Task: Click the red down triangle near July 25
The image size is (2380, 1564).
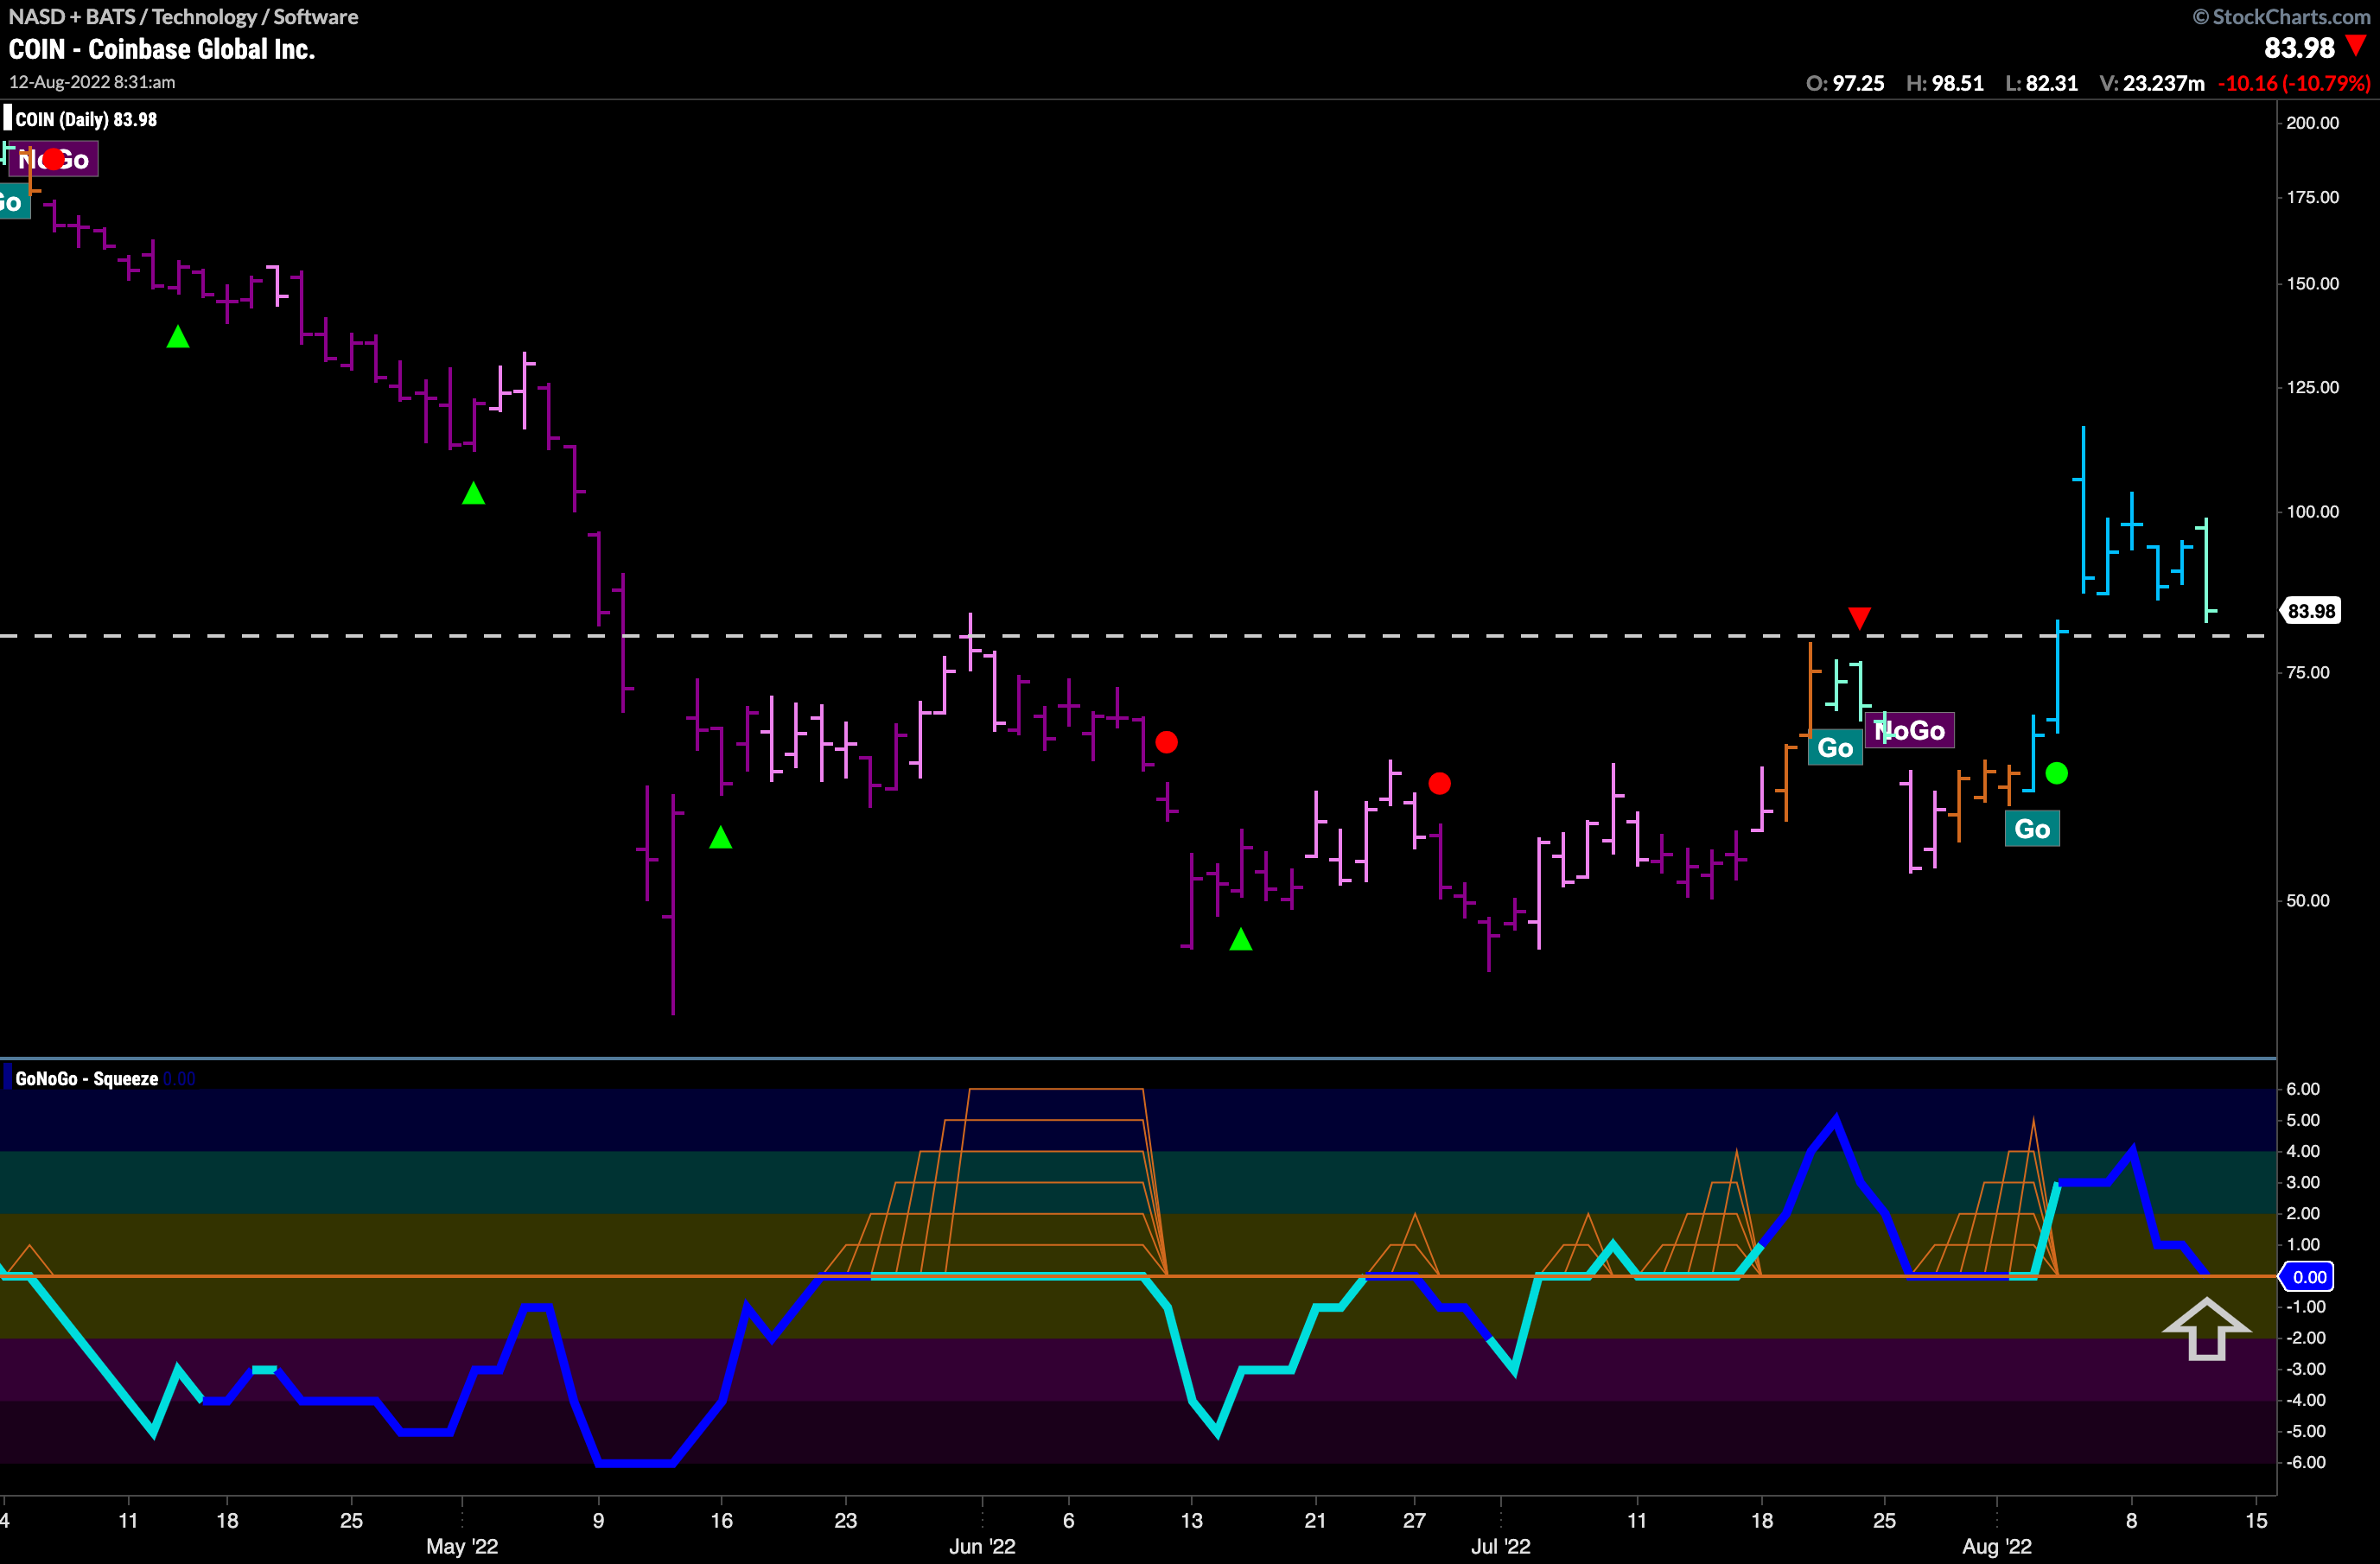Action: pos(1859,618)
